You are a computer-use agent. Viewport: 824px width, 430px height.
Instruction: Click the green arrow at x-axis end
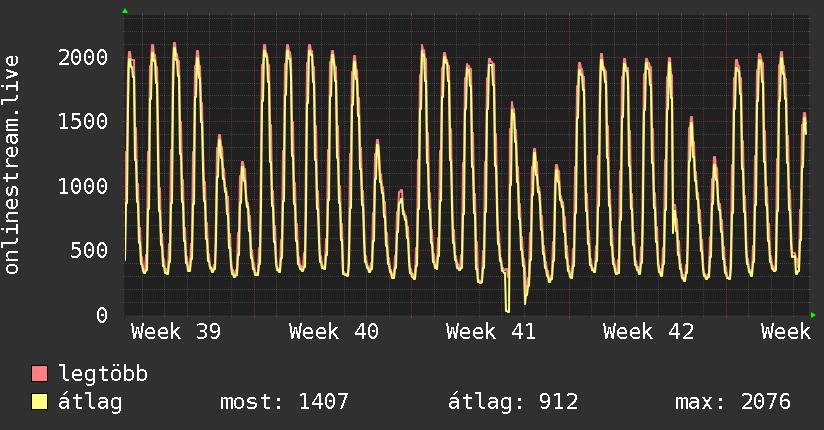813,315
